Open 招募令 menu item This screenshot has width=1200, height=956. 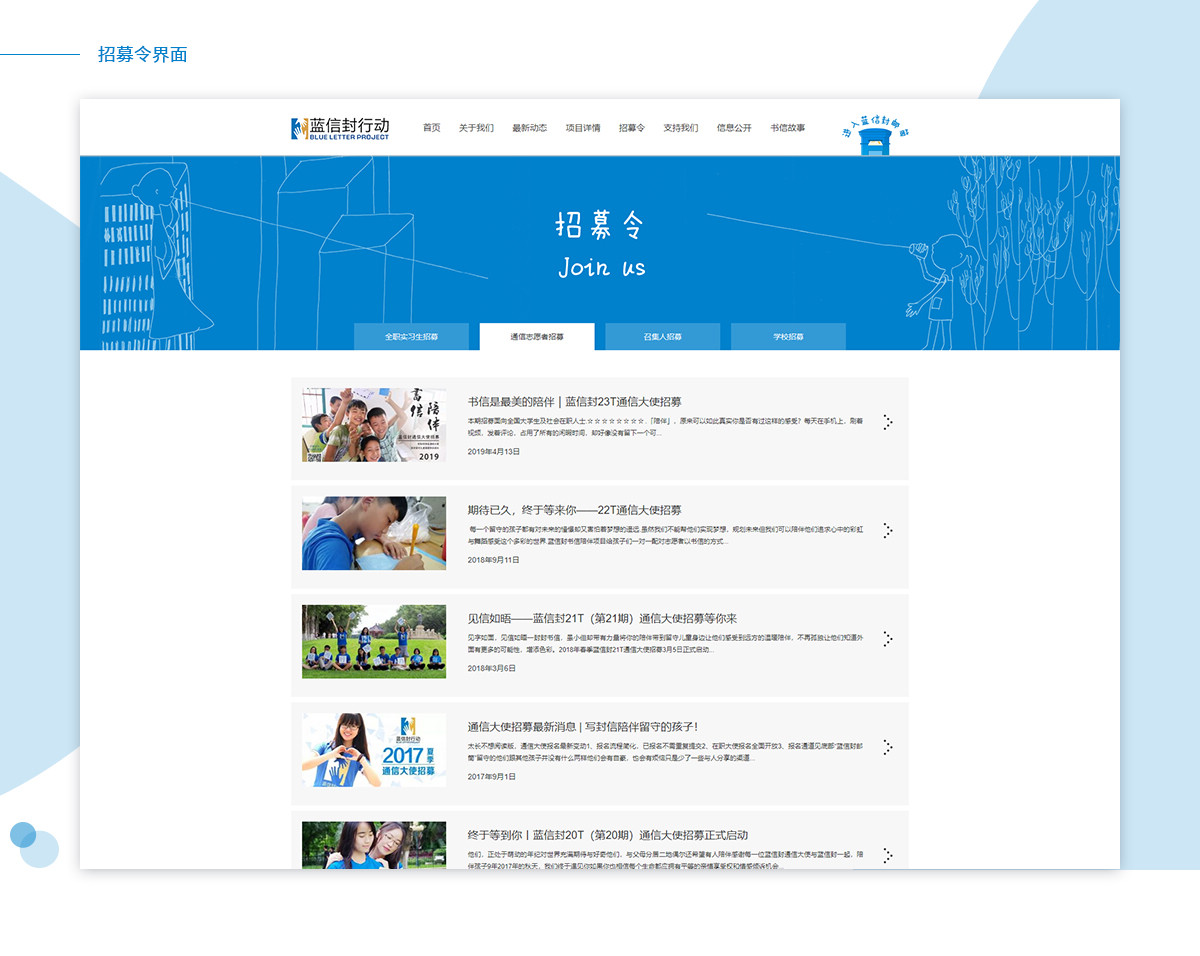tap(631, 128)
